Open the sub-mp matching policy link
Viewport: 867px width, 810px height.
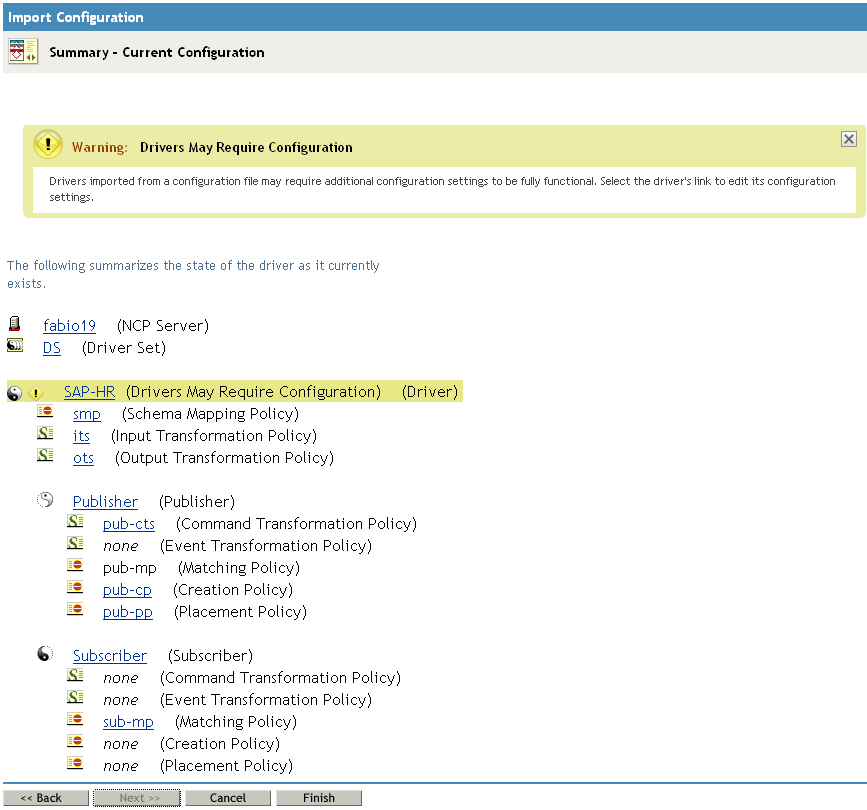(128, 722)
